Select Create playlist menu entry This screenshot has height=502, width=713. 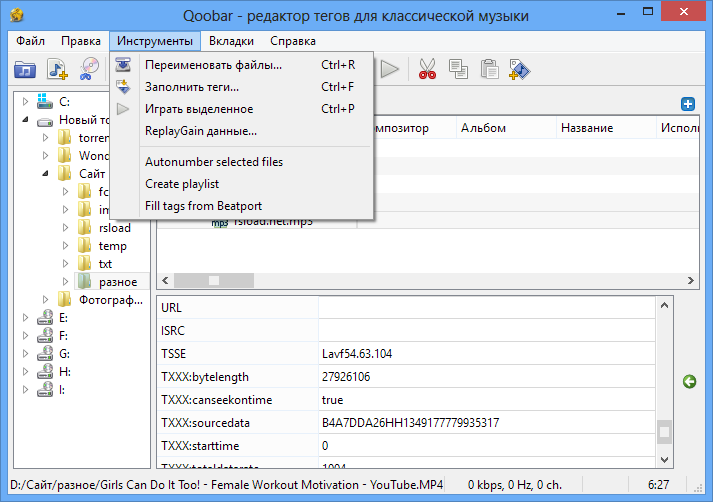pyautogui.click(x=241, y=184)
